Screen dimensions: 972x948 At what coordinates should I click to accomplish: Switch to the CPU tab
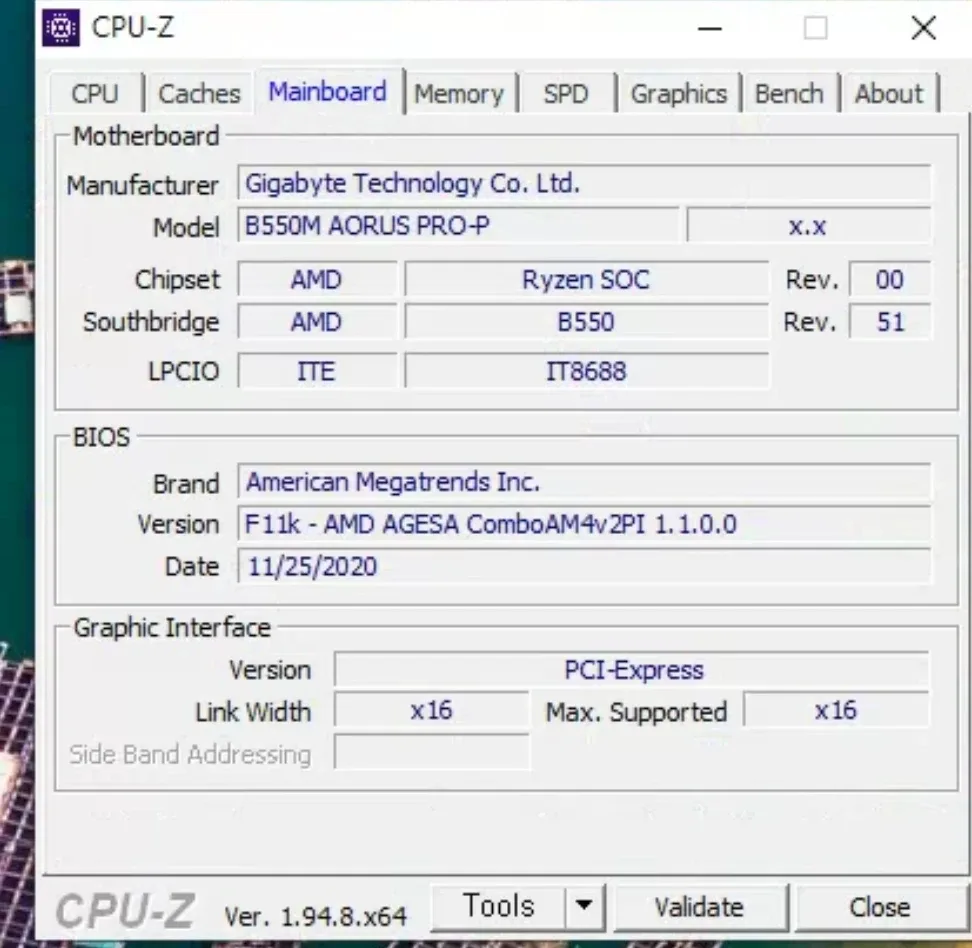pyautogui.click(x=95, y=94)
